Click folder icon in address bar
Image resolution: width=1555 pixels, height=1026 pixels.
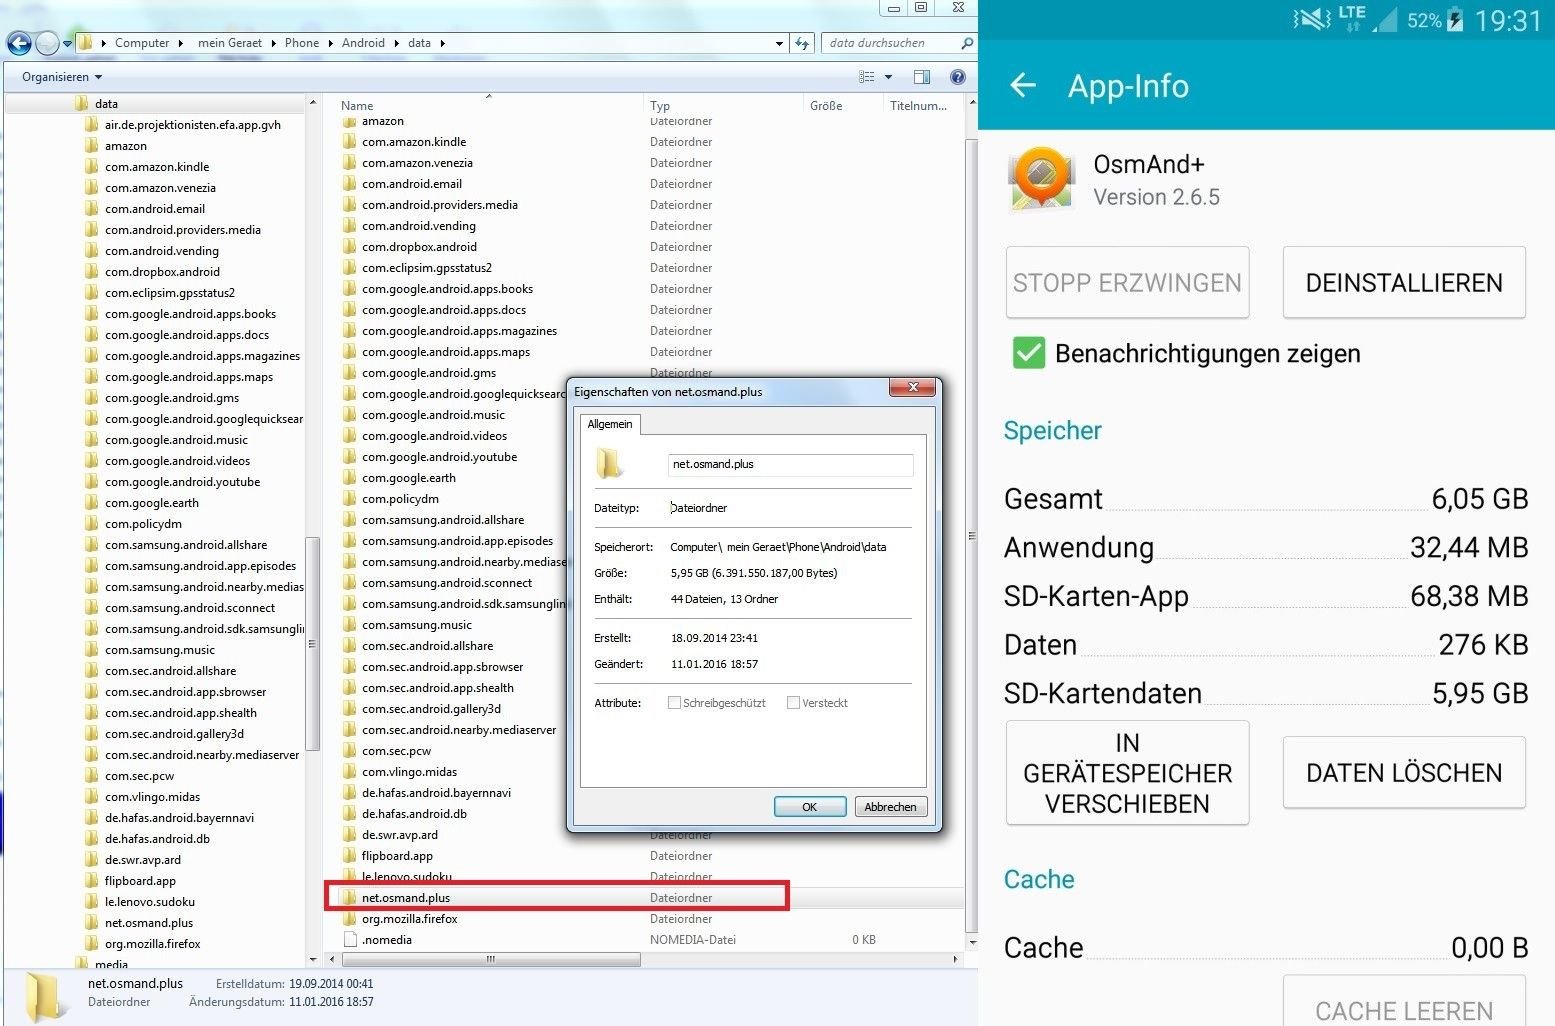tap(86, 43)
